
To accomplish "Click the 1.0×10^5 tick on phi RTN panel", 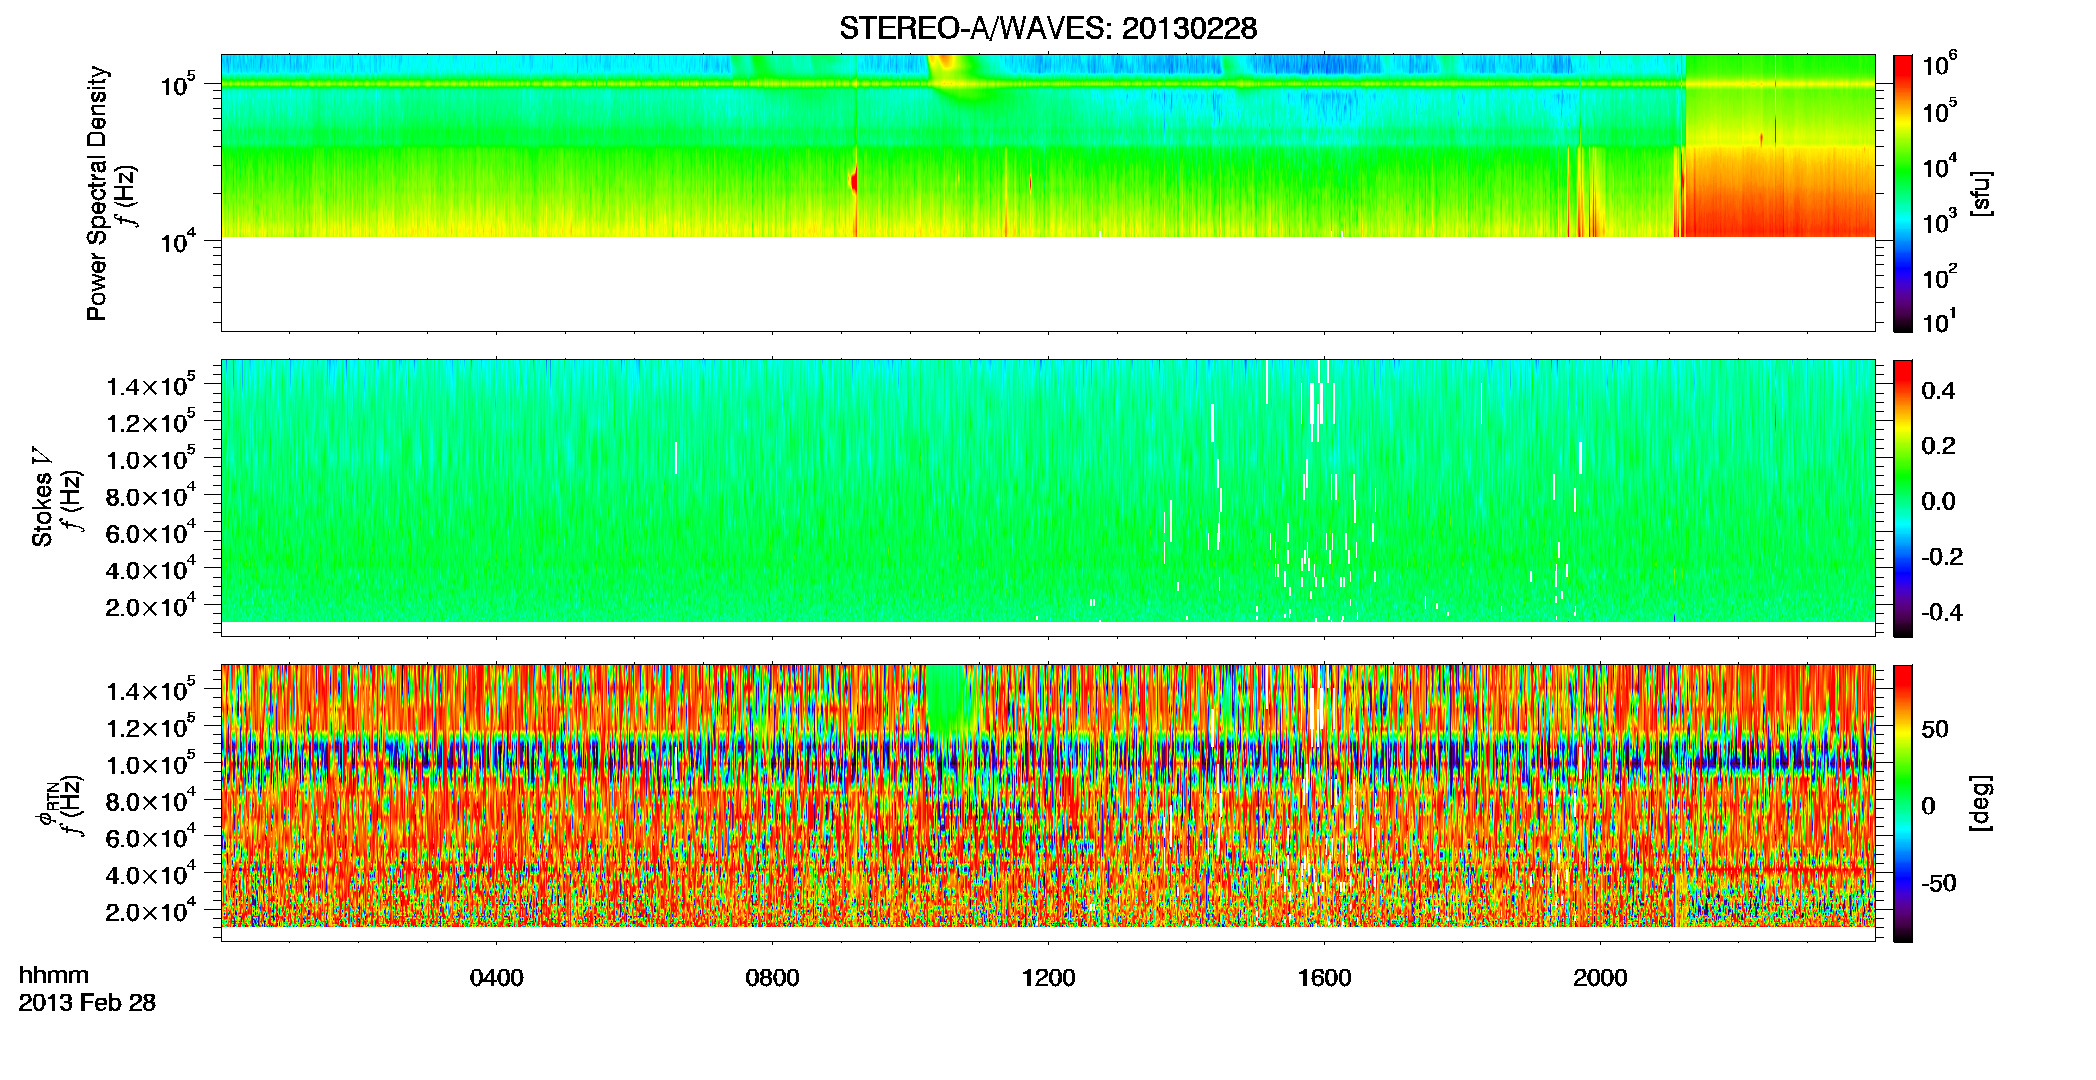I will point(152,763).
